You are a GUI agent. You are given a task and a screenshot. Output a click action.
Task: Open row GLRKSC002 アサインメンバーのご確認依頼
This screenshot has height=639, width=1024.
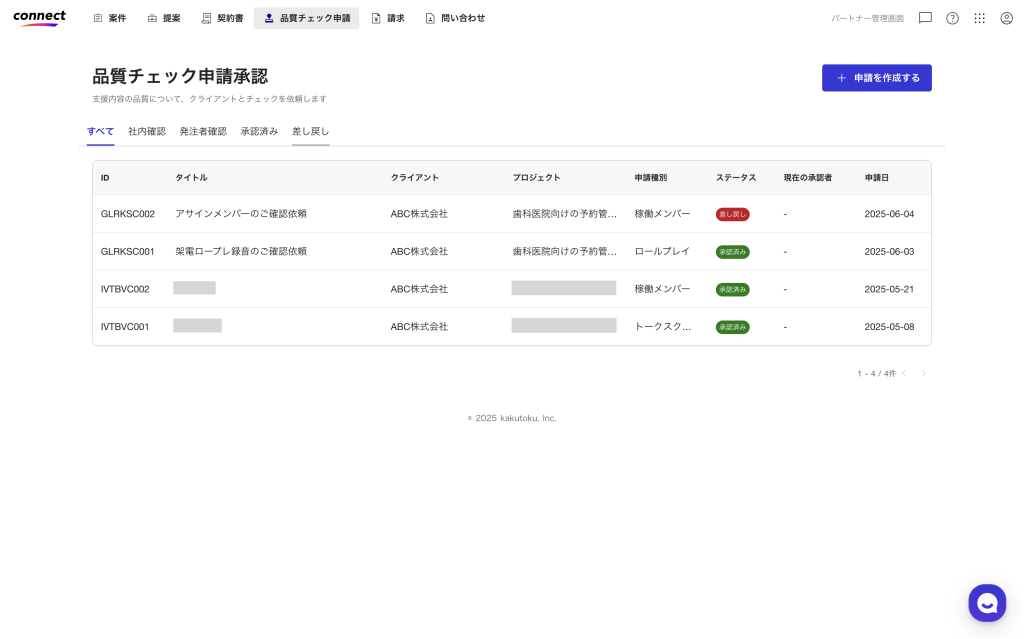(240, 214)
